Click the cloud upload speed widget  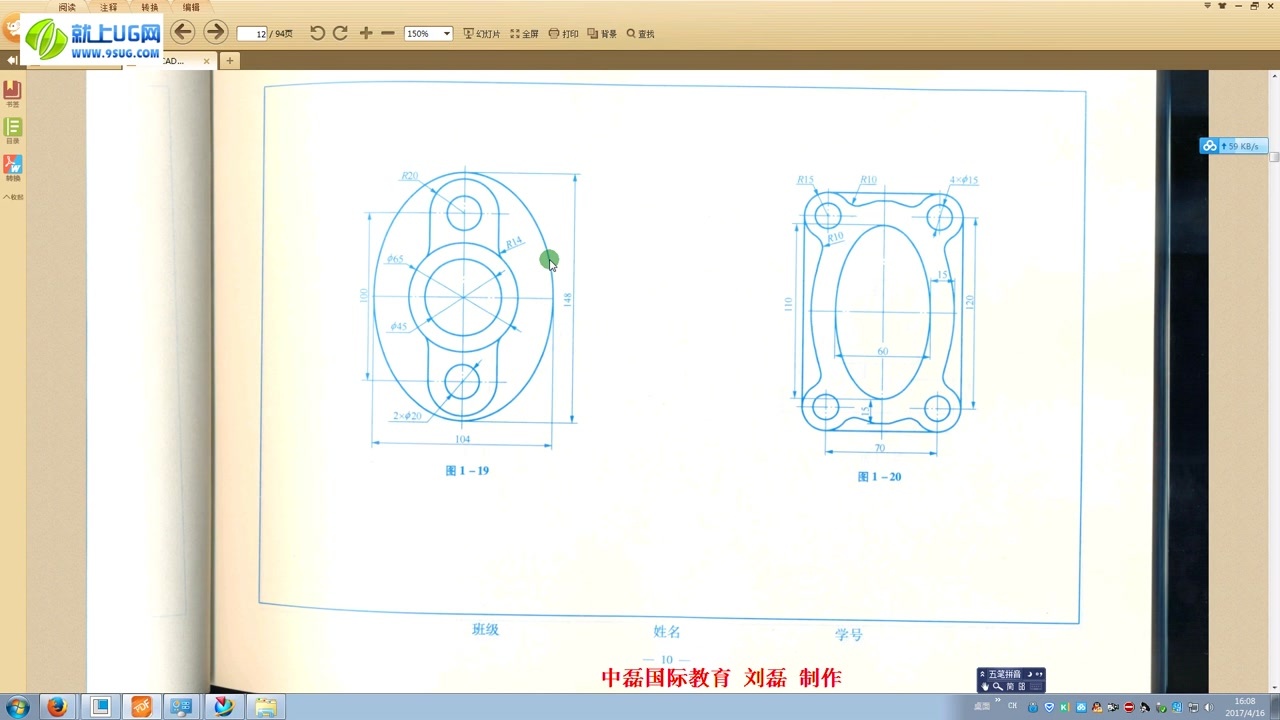point(1234,146)
